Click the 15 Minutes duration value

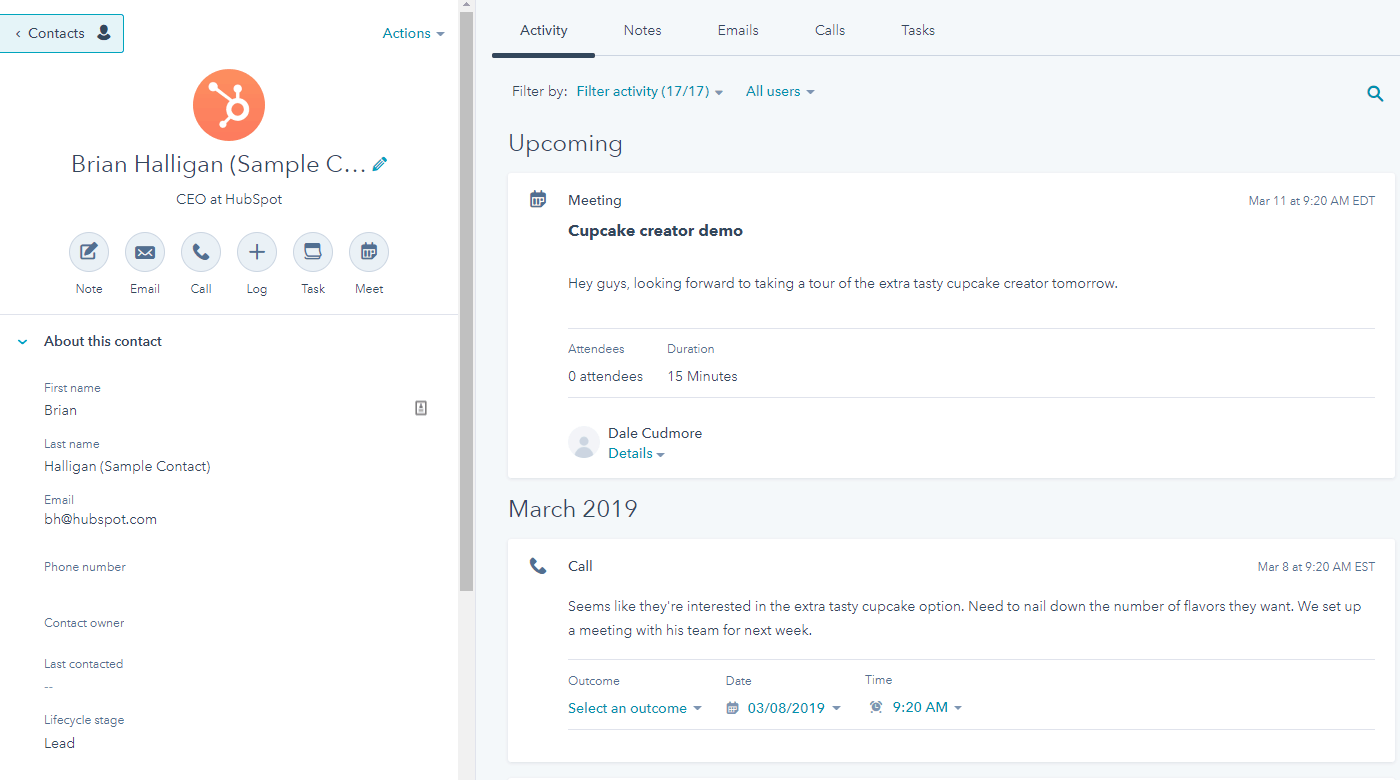[x=702, y=376]
